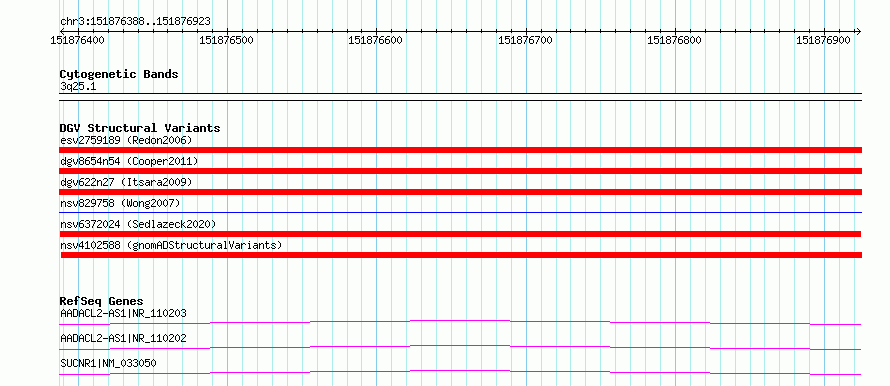Viewport: 890px width, 386px height.
Task: Open variant dgv622n27 (Itsara2009) label
Action: [x=126, y=182]
